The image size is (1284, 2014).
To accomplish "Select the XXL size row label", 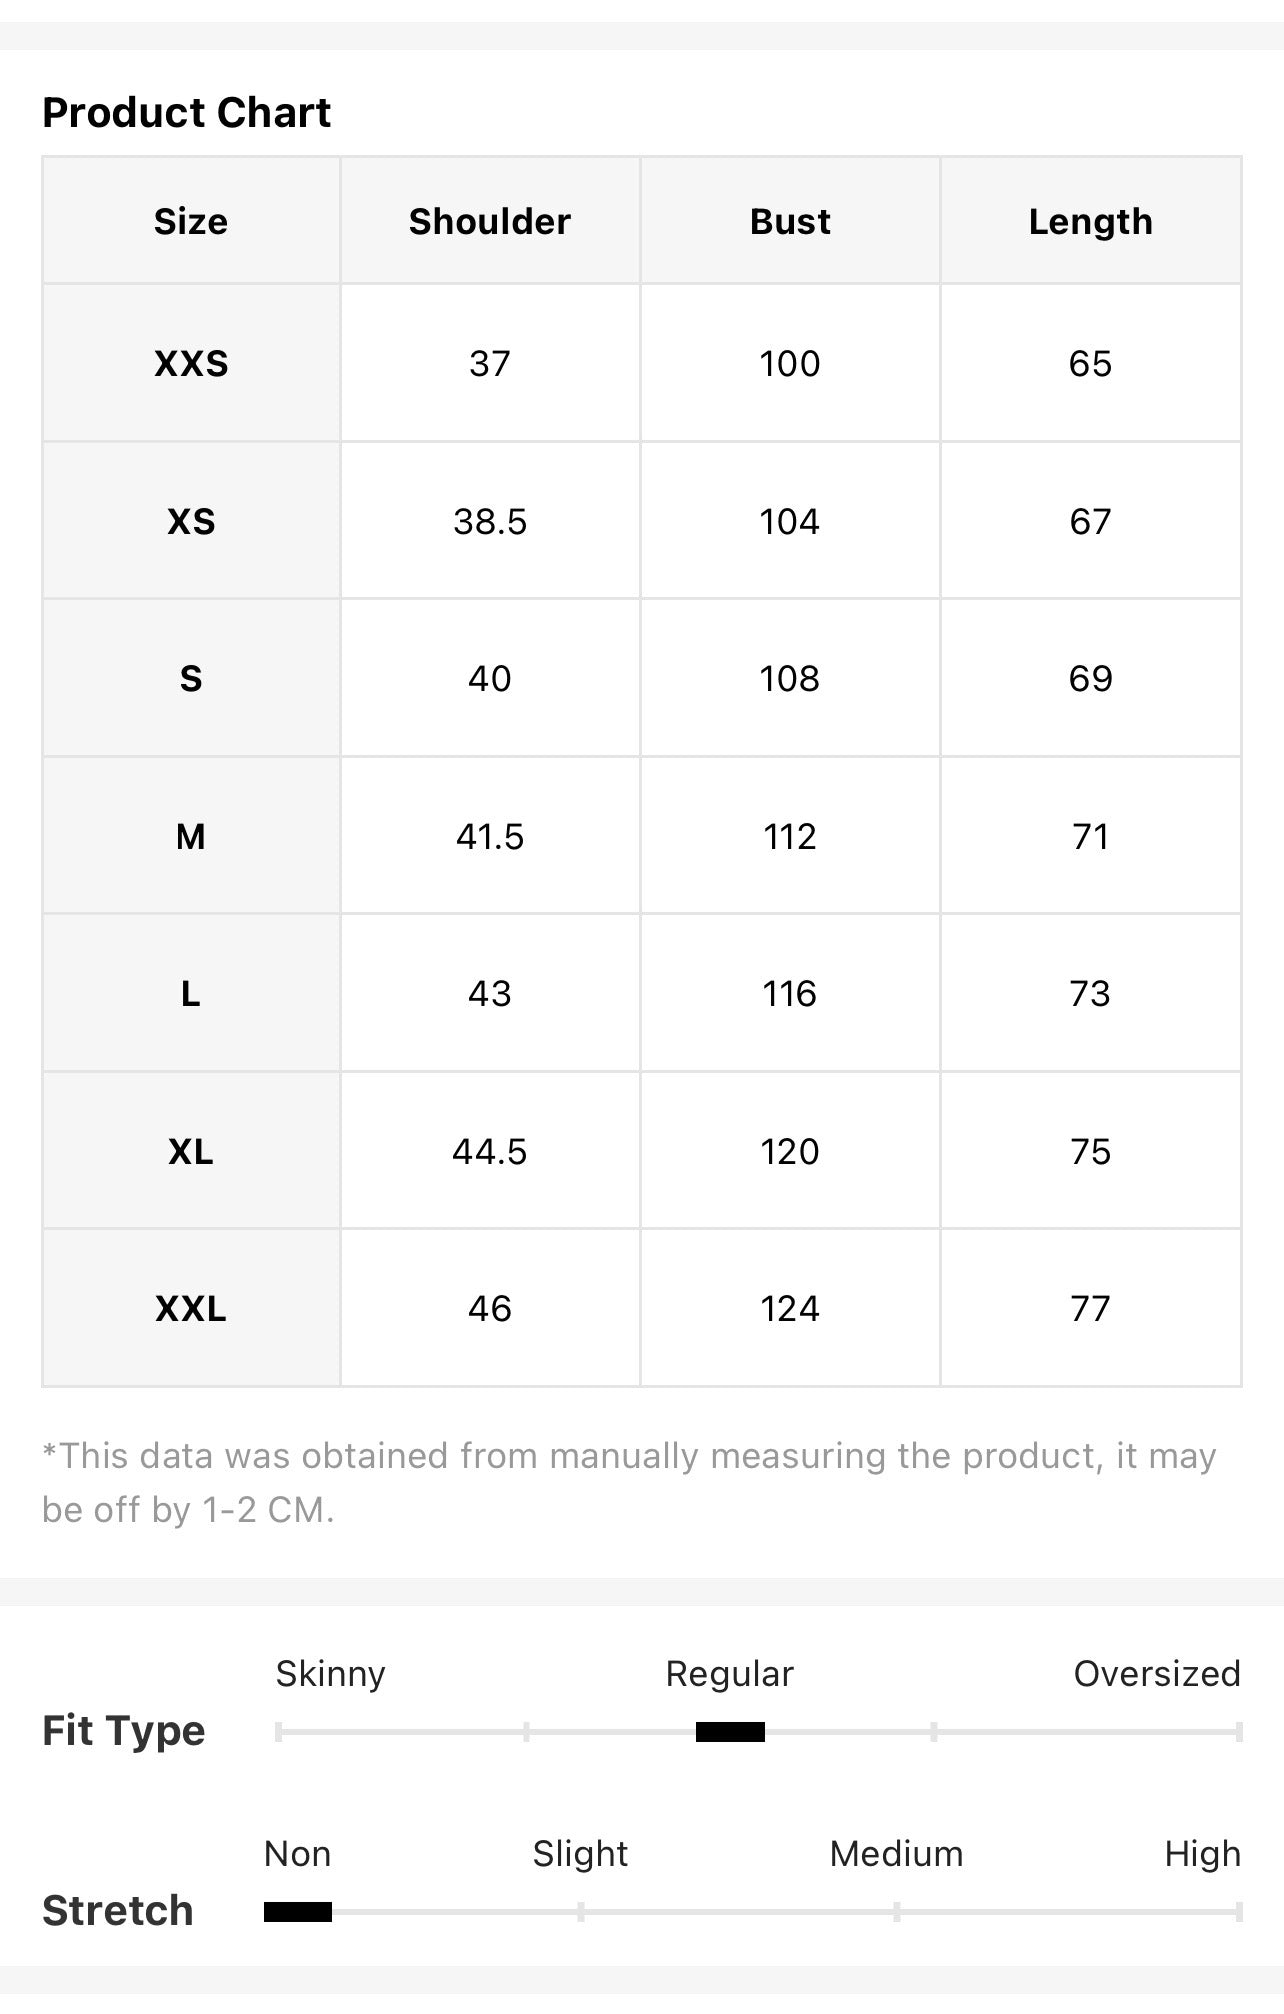I will (191, 1308).
